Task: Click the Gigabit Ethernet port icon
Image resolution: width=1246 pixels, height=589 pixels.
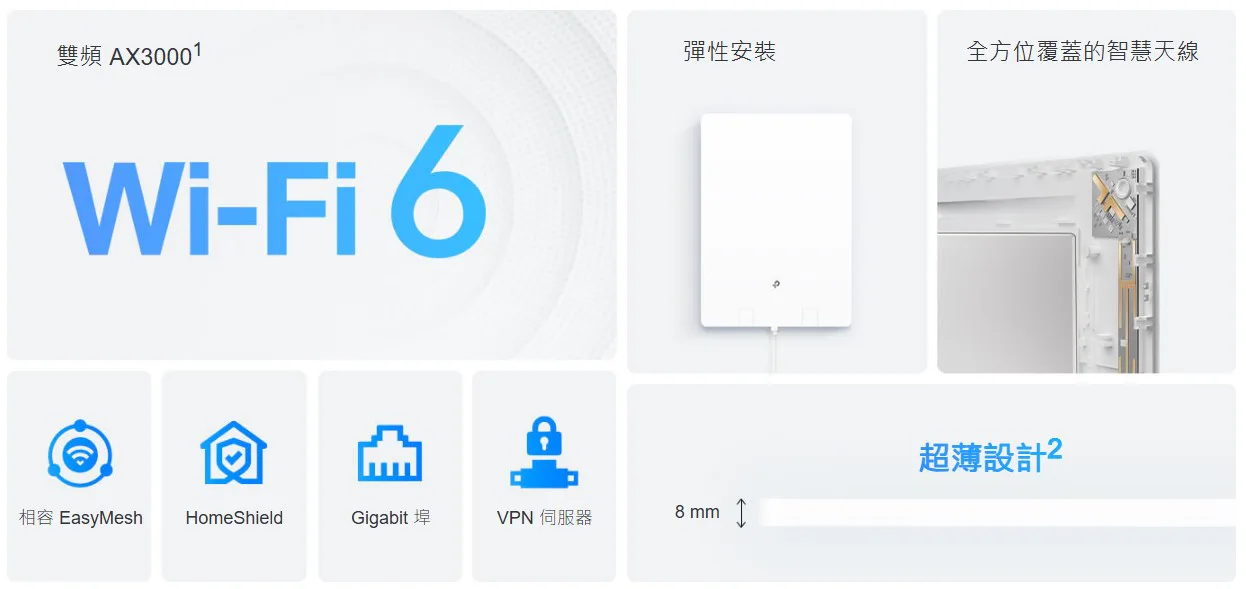Action: pos(390,453)
